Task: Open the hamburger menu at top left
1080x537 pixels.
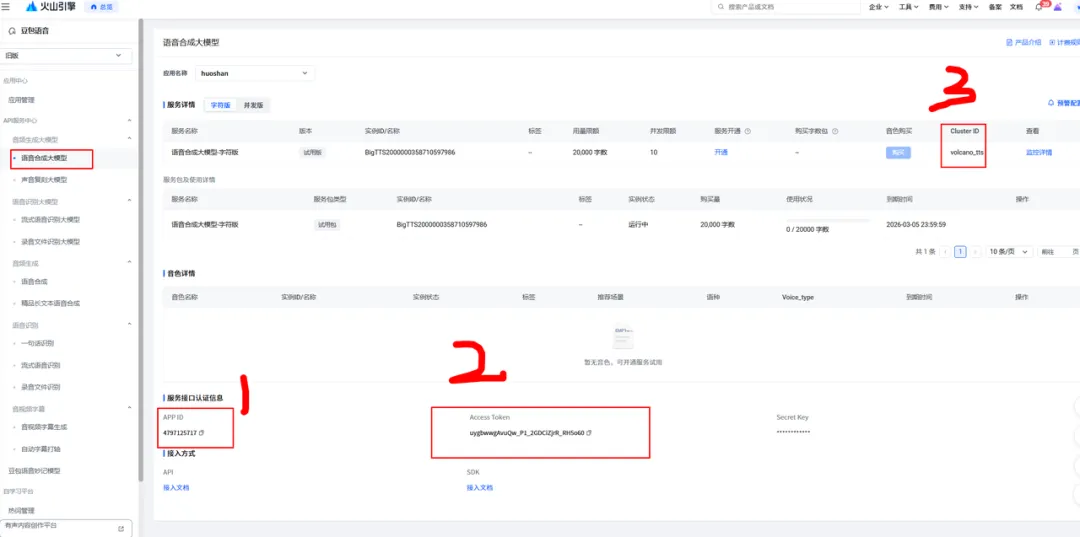Action: coord(6,6)
